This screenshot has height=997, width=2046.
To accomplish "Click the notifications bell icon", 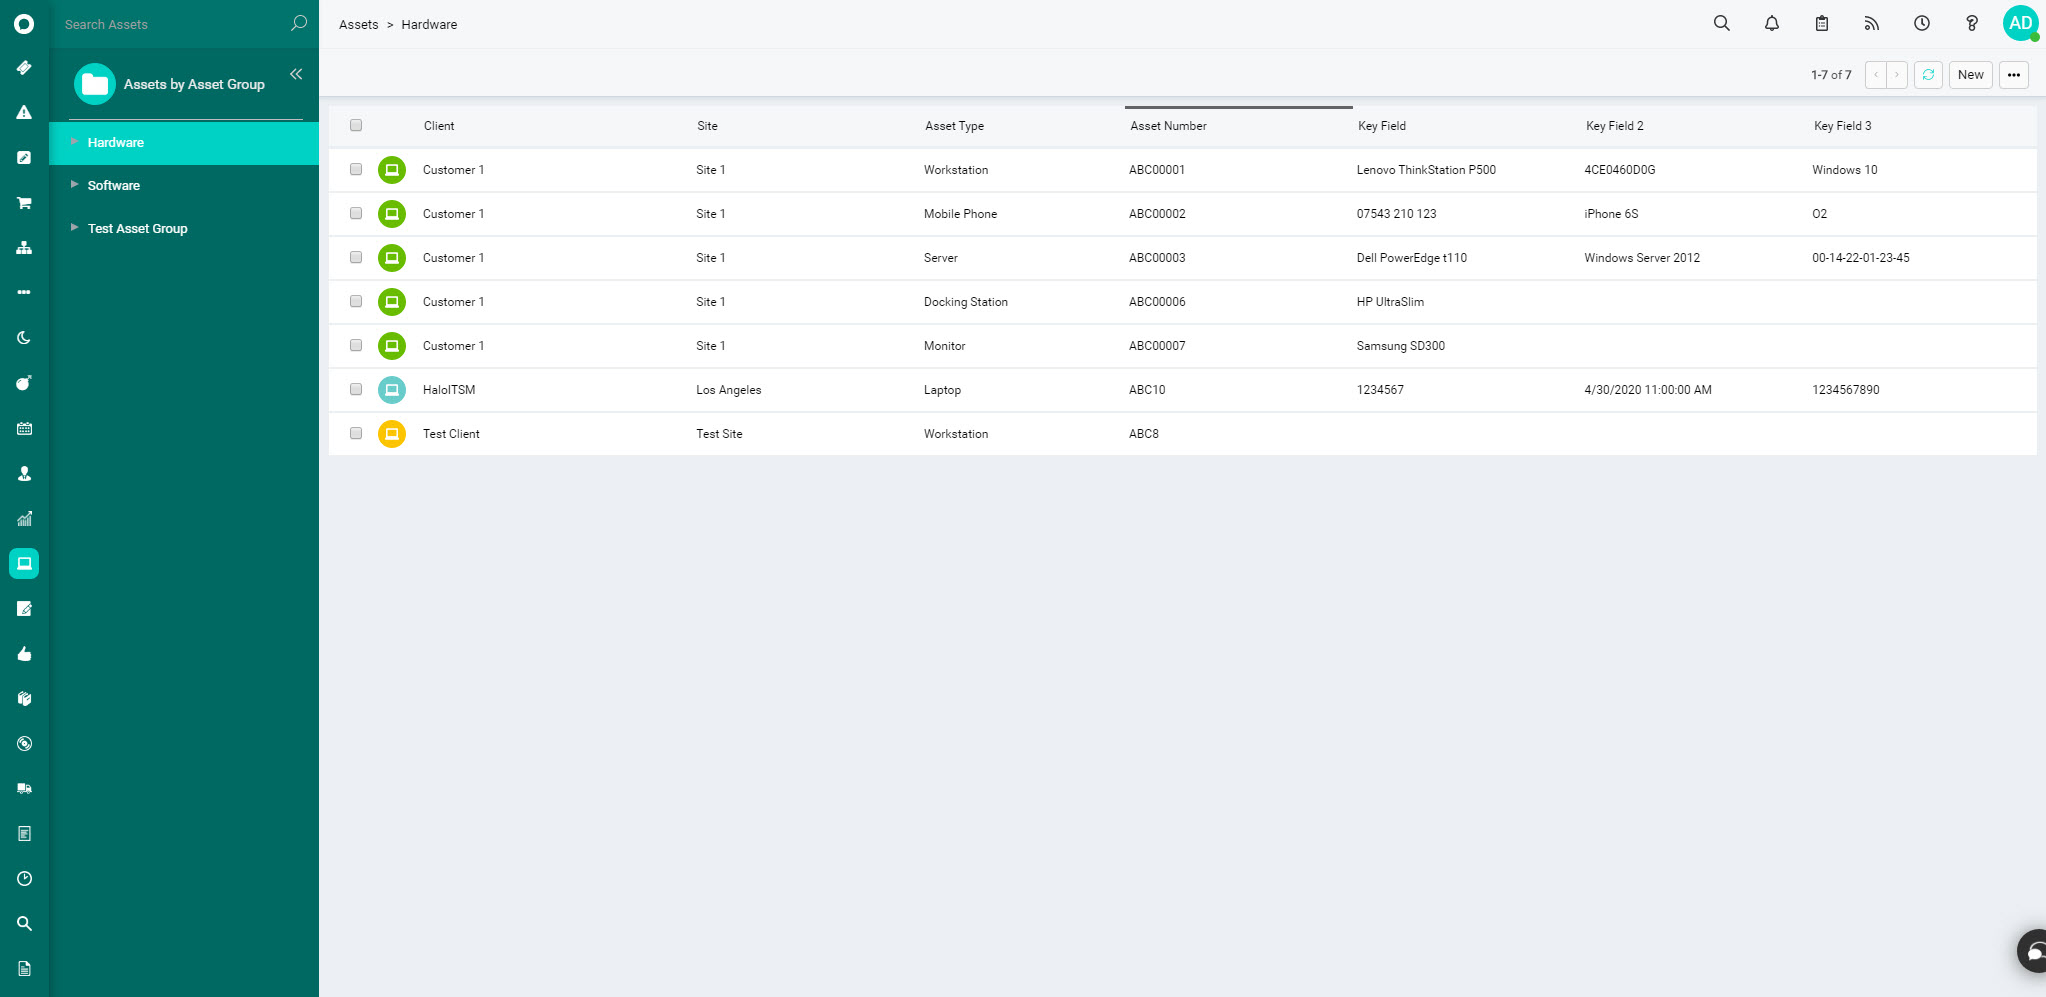I will 1771,23.
